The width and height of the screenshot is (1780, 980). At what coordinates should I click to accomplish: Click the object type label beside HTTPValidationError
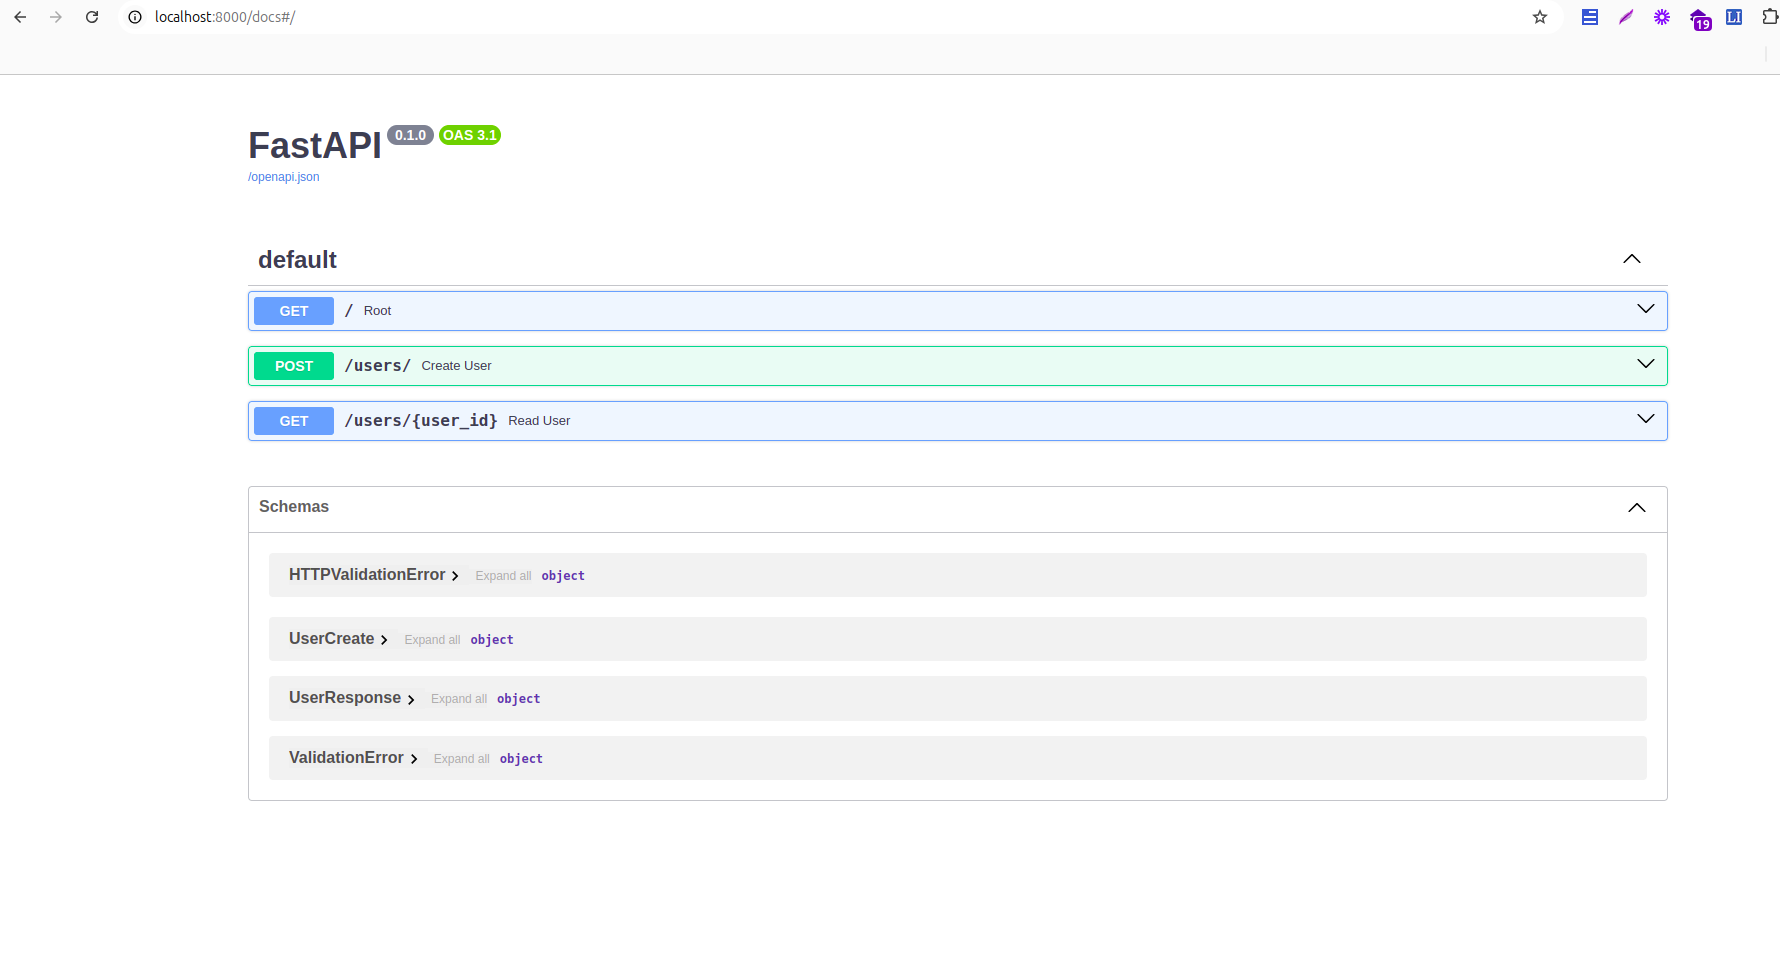(563, 576)
